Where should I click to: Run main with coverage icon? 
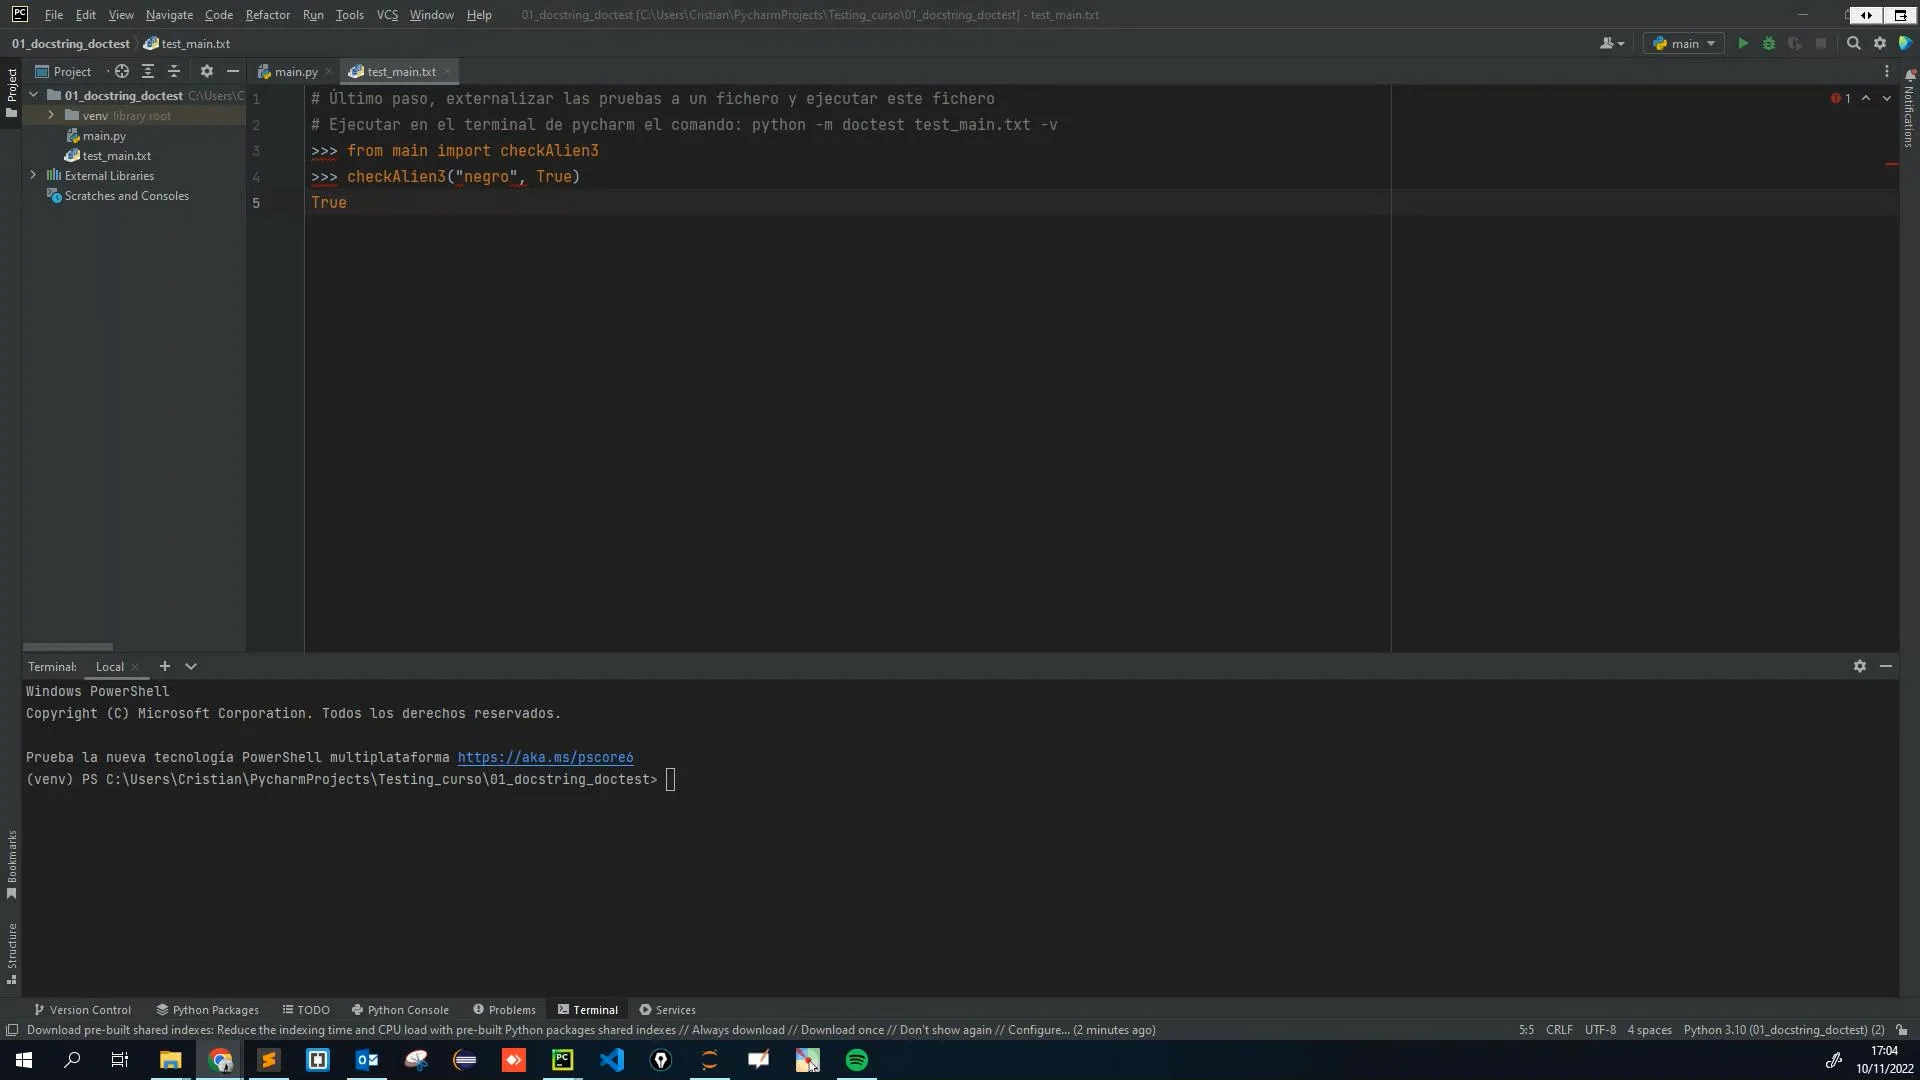tap(1795, 43)
